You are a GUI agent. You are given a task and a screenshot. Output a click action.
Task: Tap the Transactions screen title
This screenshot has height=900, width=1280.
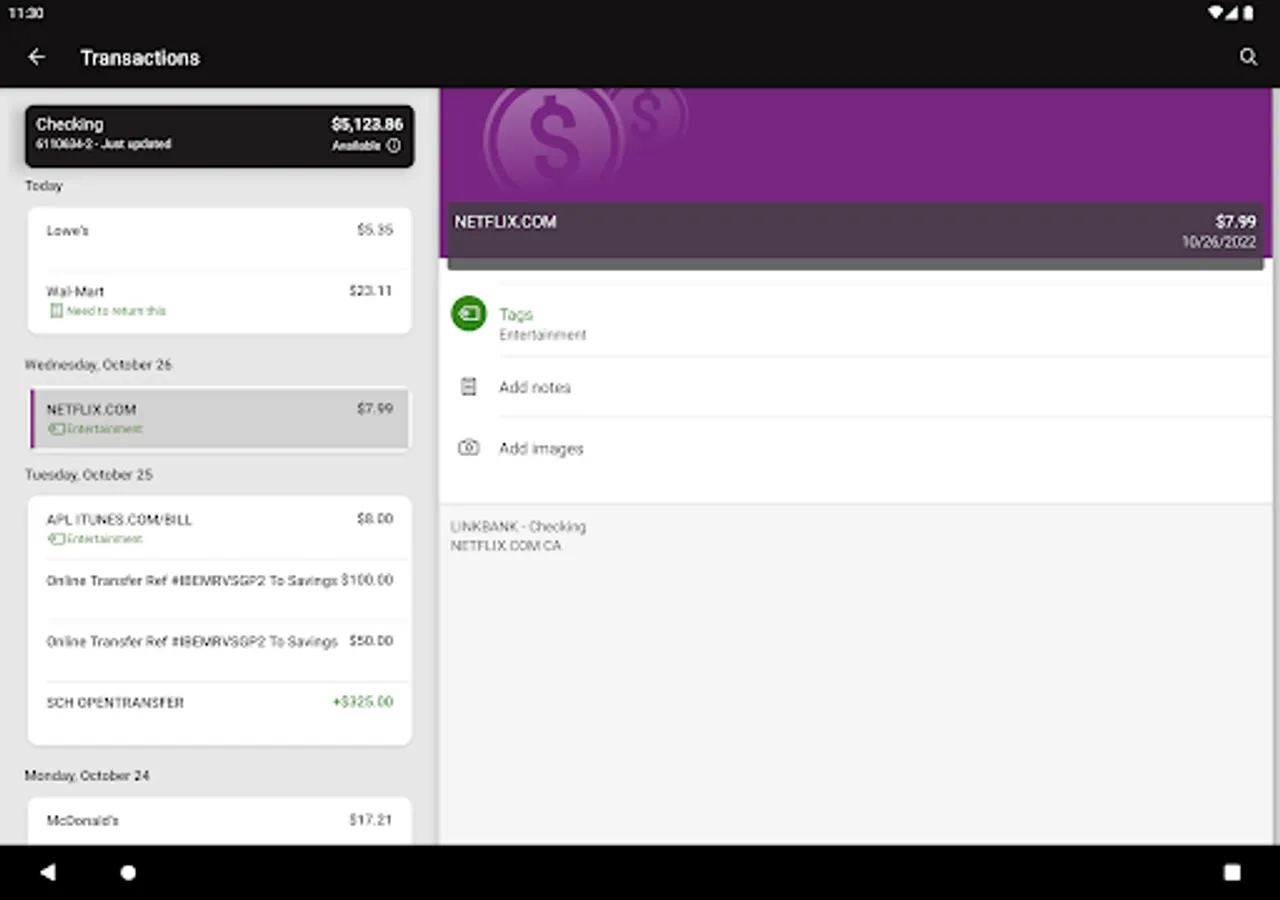click(140, 58)
